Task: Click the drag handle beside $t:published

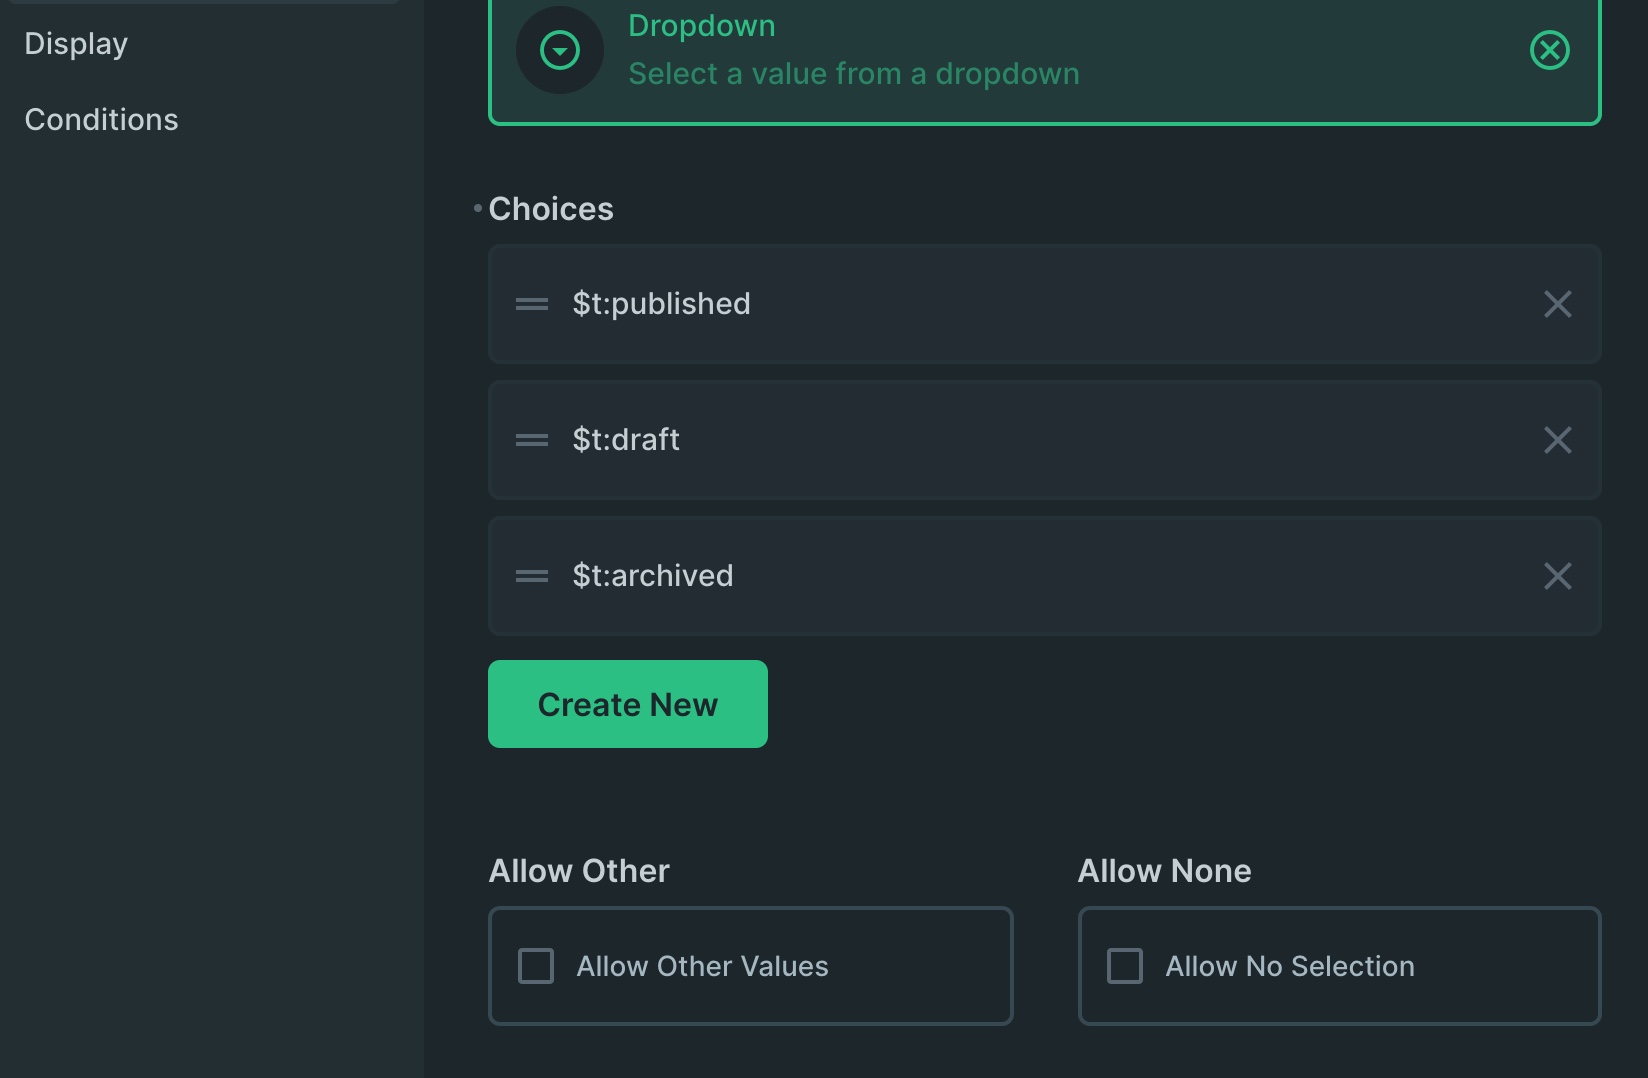Action: point(531,303)
